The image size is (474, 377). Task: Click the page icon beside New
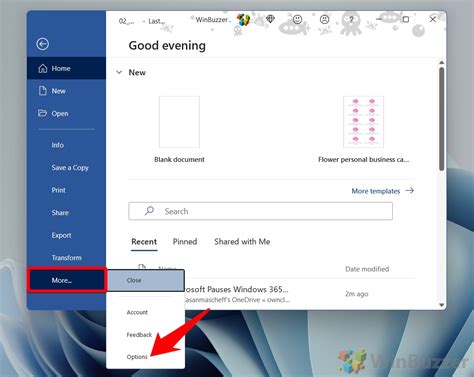pos(43,91)
